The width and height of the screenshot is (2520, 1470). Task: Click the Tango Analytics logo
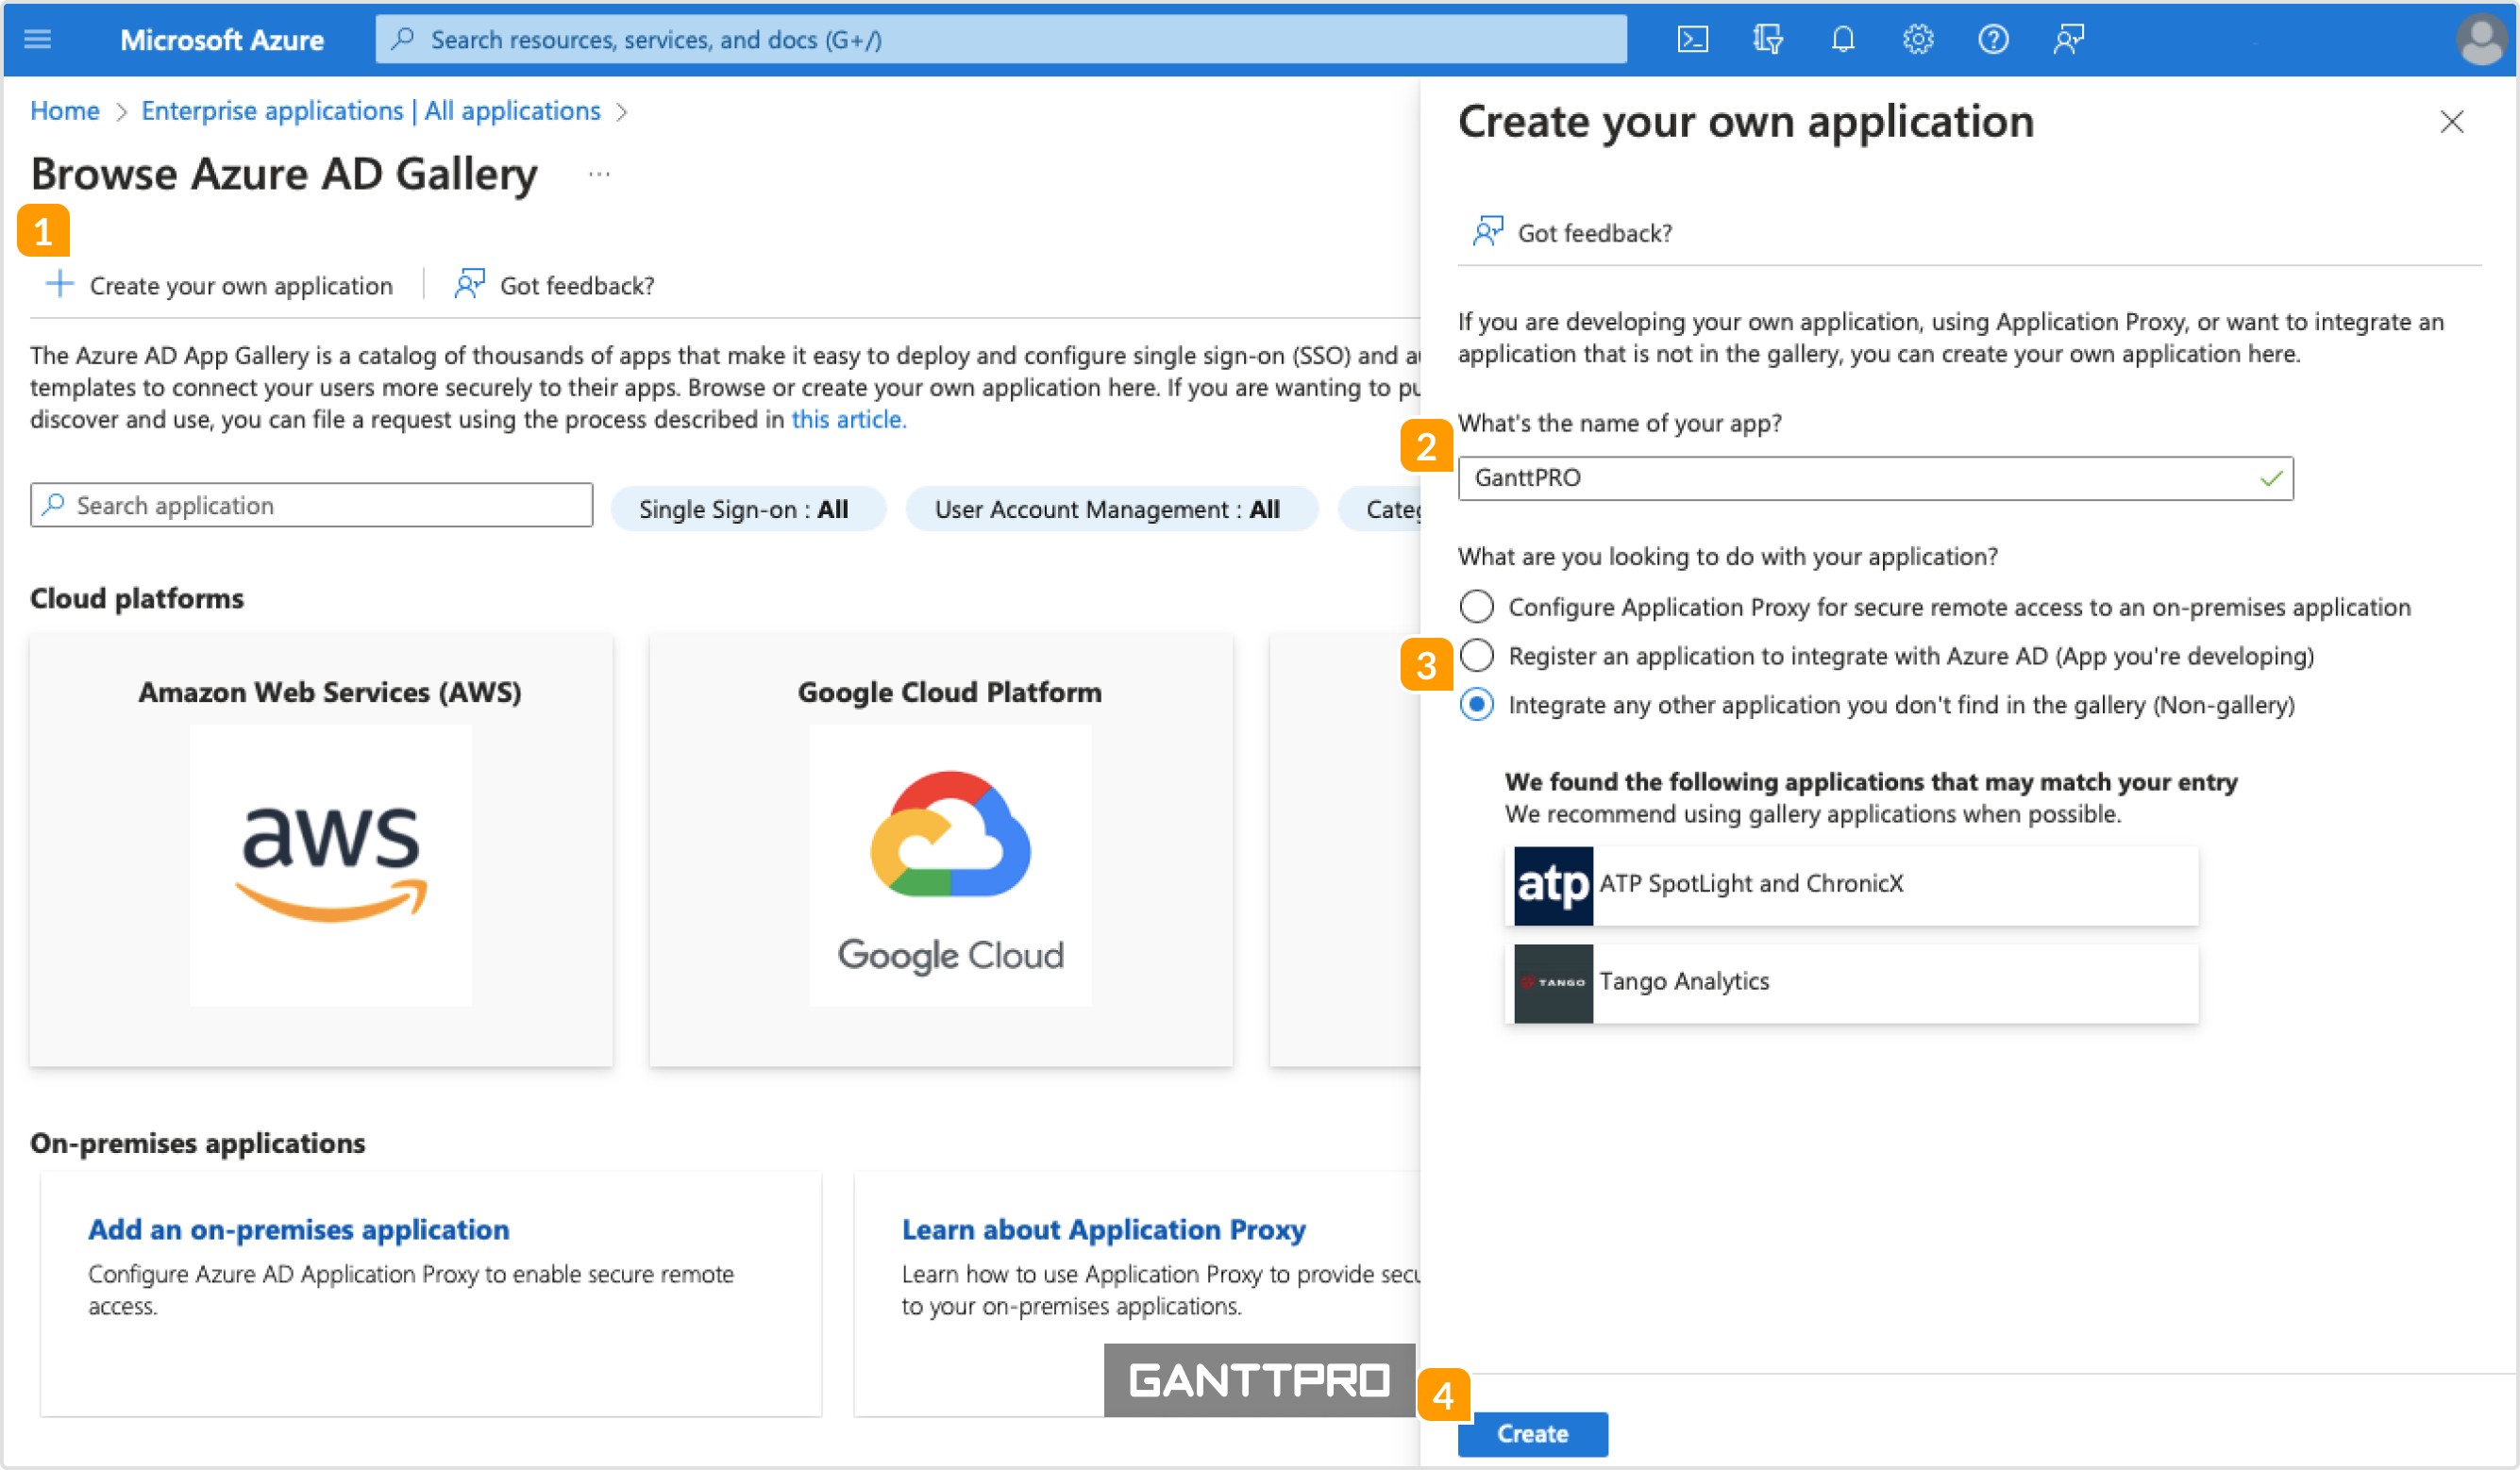click(x=1552, y=983)
